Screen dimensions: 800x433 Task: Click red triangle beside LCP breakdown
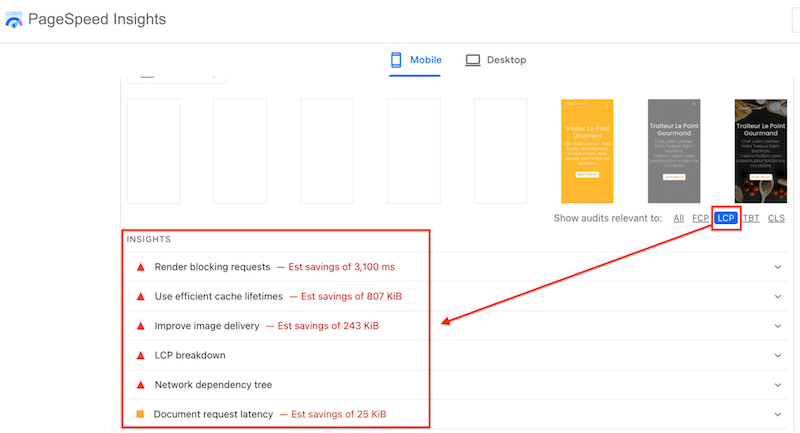[141, 355]
